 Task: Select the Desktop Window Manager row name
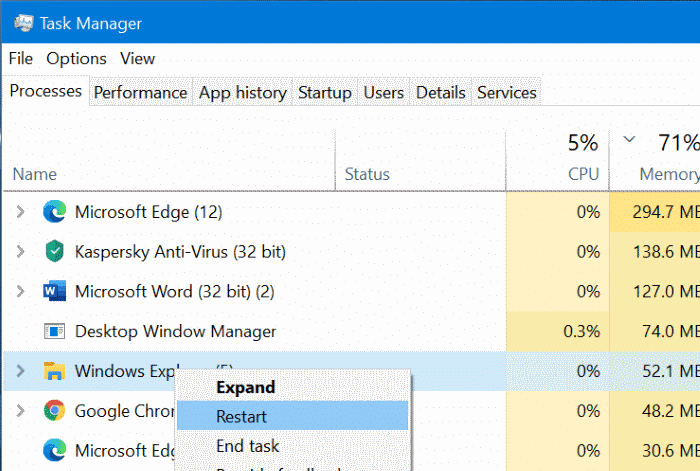click(175, 331)
